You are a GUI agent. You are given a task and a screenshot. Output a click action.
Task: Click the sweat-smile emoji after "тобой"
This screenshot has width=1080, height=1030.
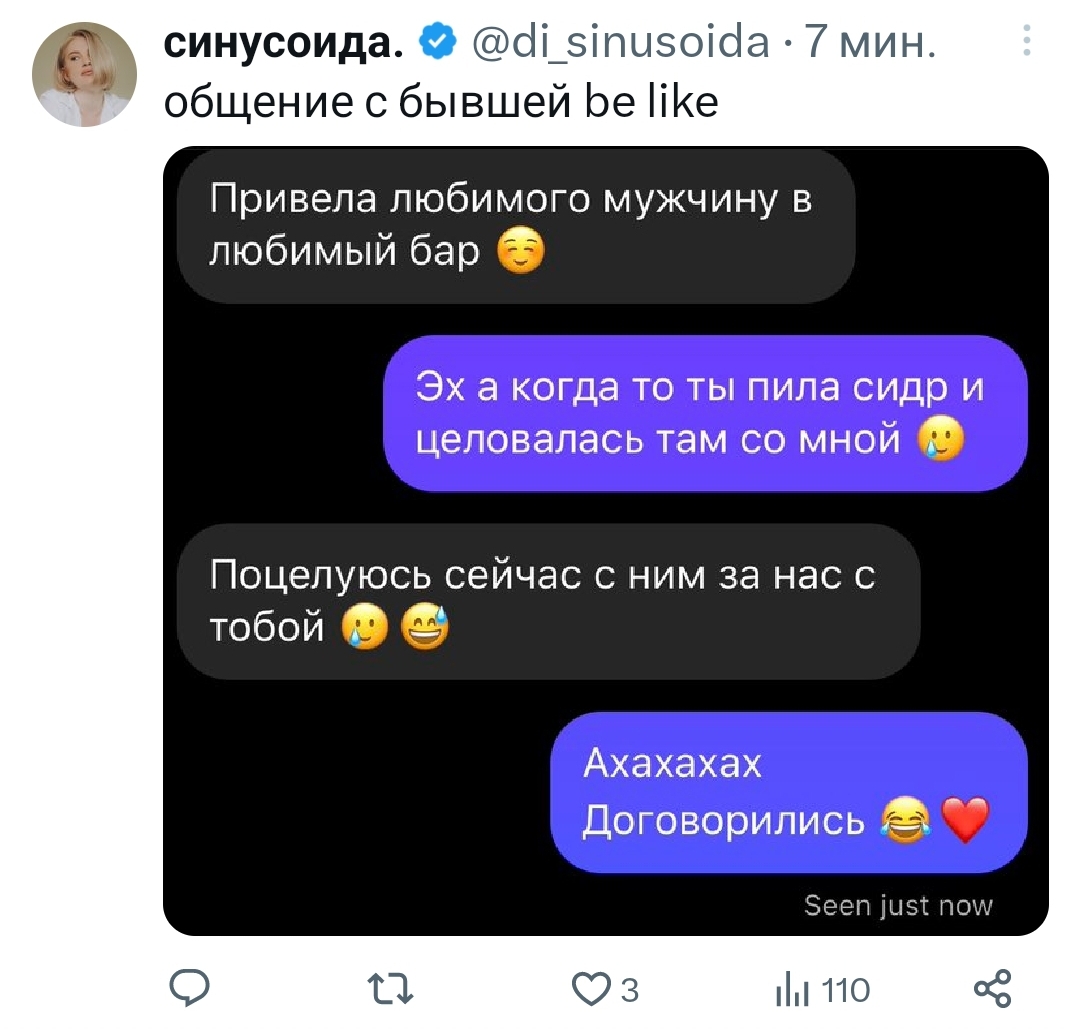425,628
